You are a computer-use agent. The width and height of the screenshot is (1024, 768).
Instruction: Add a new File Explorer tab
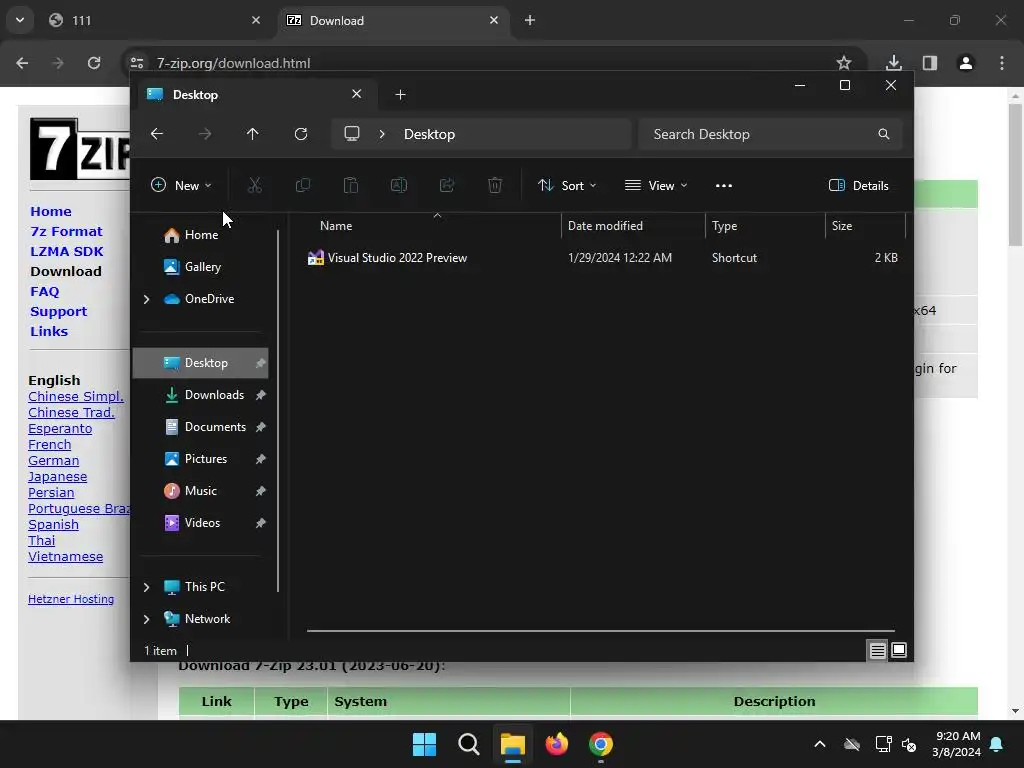(400, 95)
